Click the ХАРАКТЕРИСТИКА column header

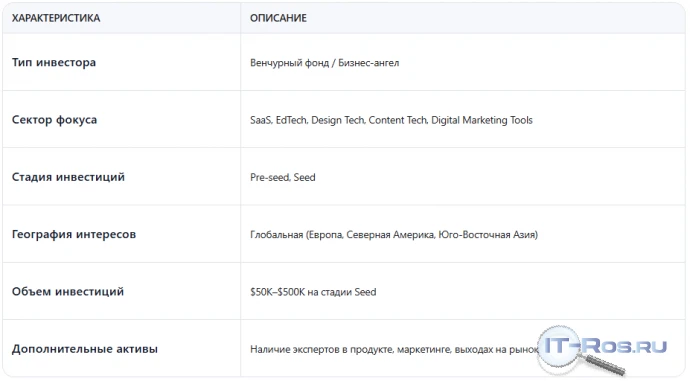pyautogui.click(x=56, y=18)
